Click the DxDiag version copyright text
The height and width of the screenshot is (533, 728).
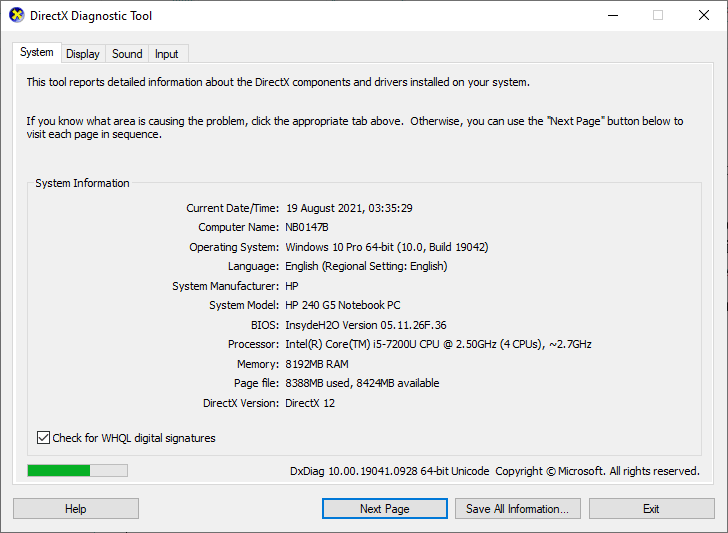tap(494, 471)
